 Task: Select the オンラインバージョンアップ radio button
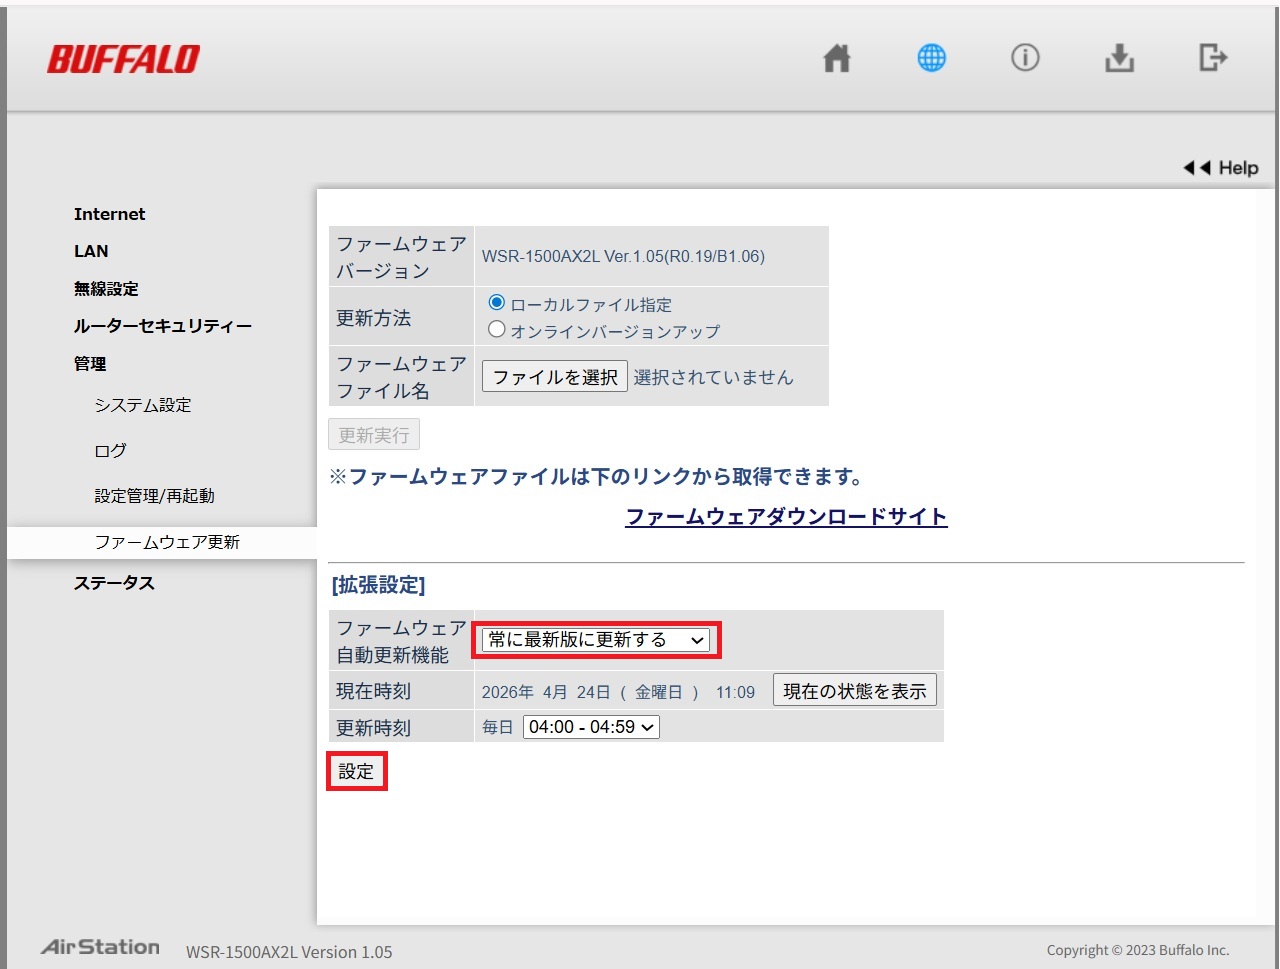pos(497,329)
